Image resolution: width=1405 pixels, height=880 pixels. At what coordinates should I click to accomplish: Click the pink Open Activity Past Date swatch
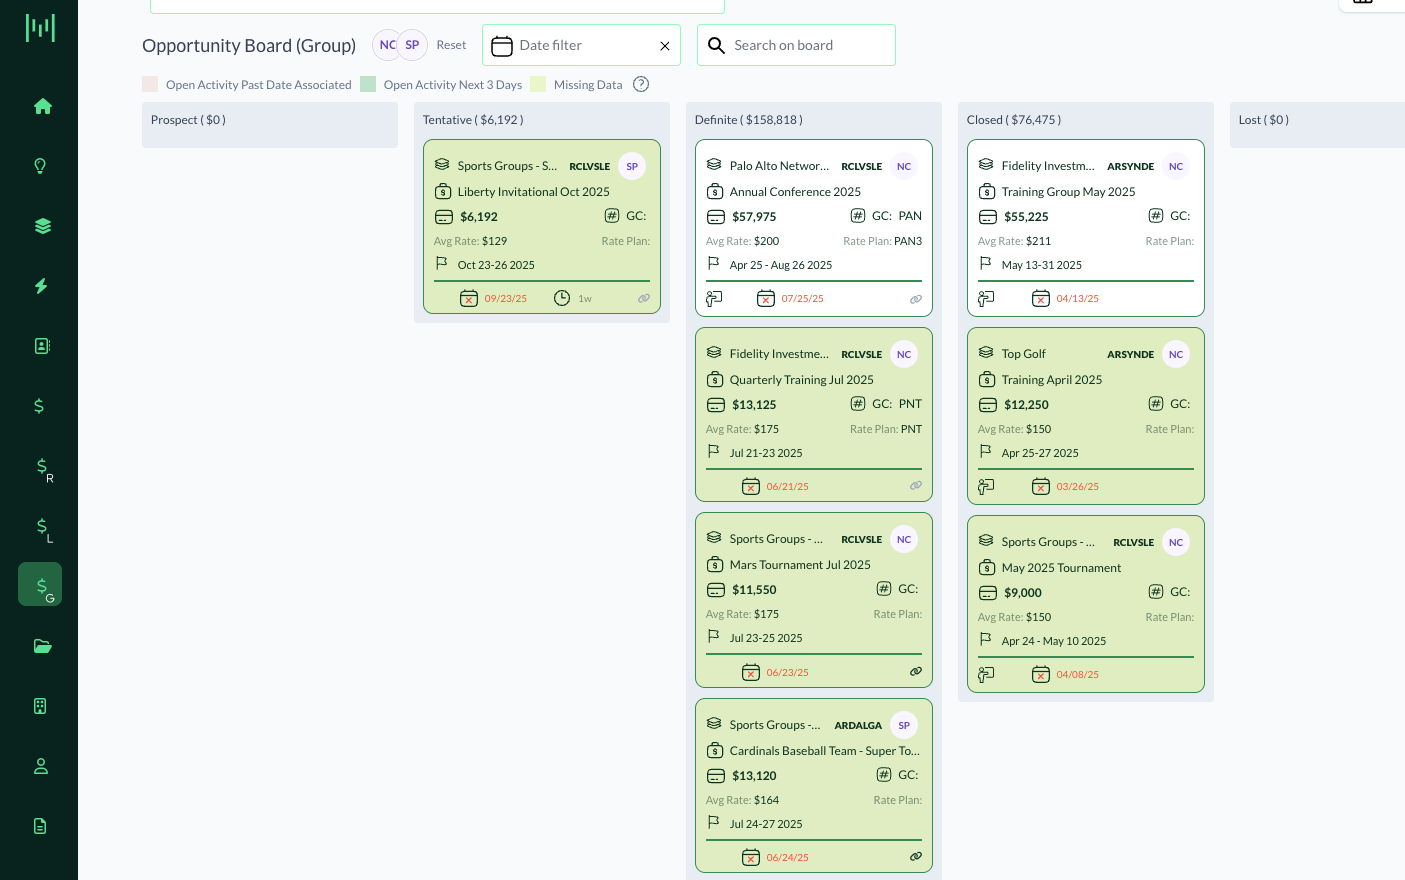150,85
